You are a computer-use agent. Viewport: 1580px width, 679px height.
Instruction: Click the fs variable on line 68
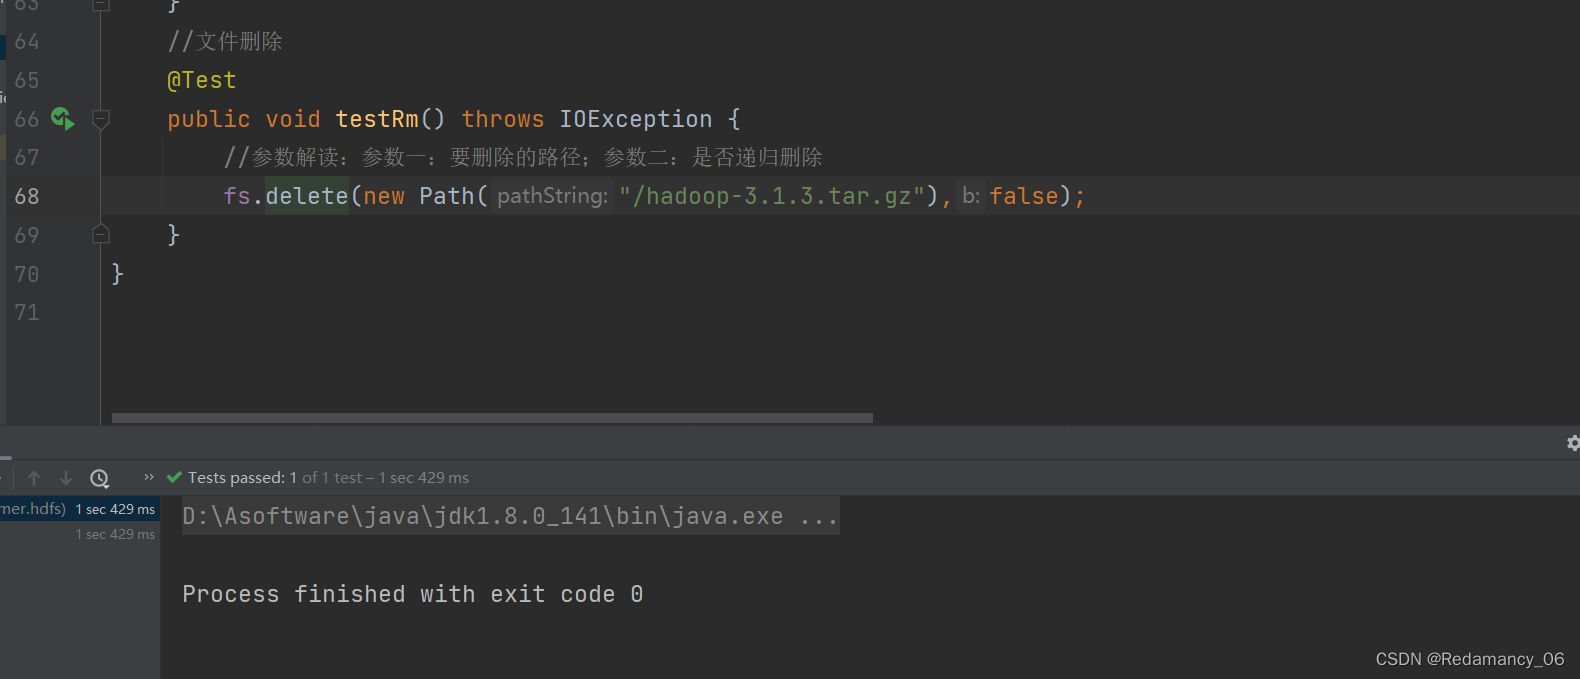tap(237, 196)
